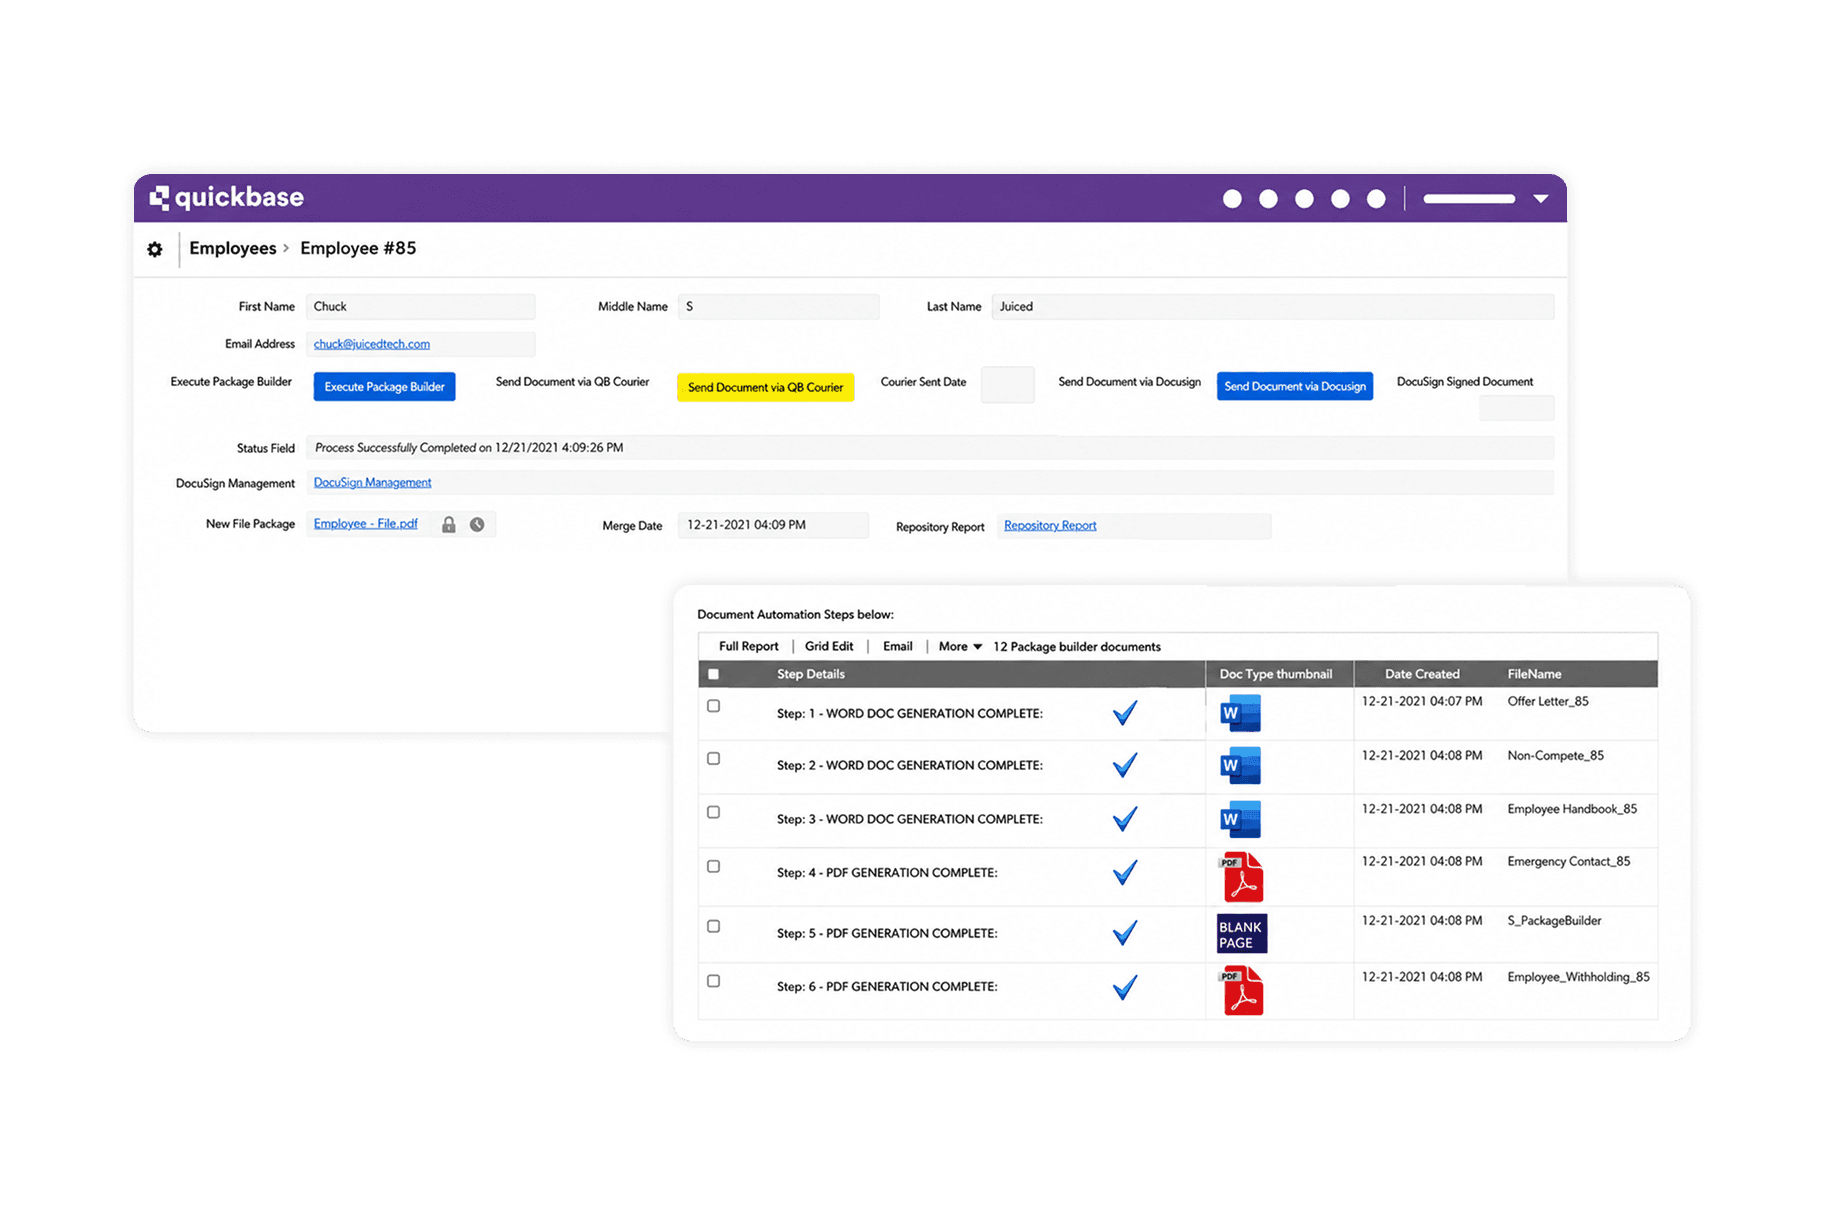Click the Emergency Contact_85 file name
This screenshot has width=1824, height=1215.
pos(1568,861)
